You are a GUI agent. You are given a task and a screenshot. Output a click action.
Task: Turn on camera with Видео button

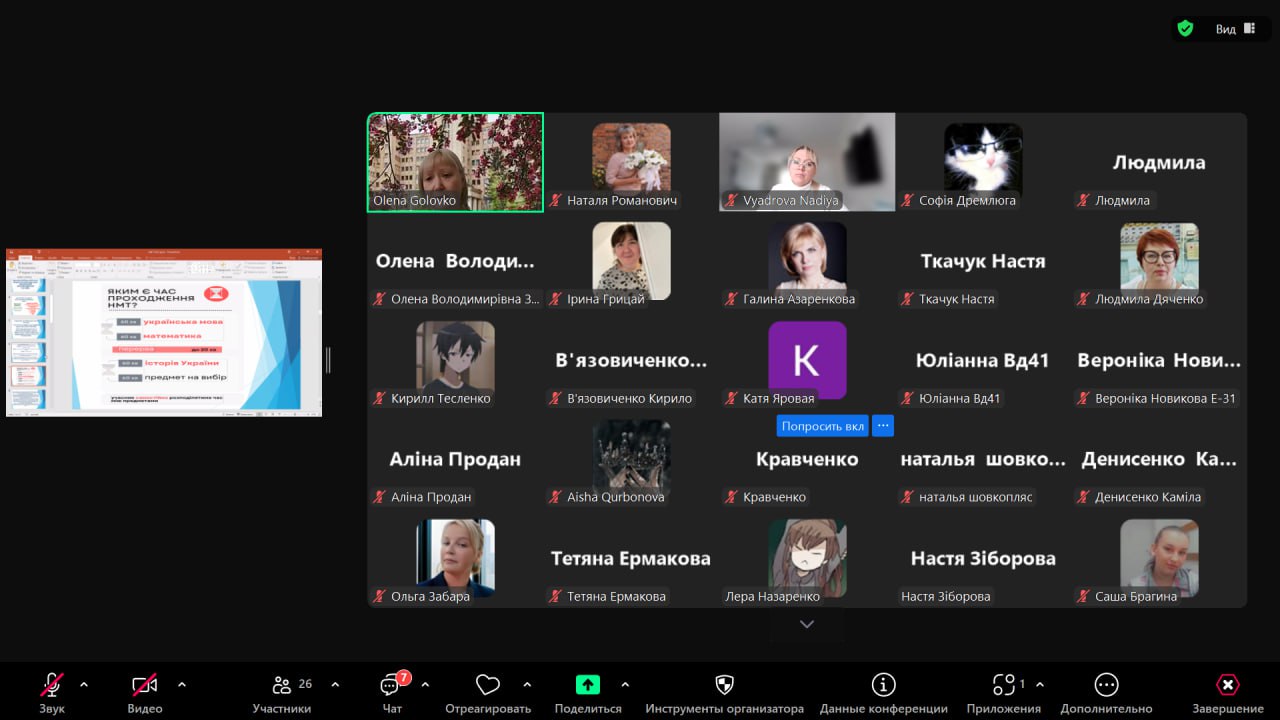(145, 685)
